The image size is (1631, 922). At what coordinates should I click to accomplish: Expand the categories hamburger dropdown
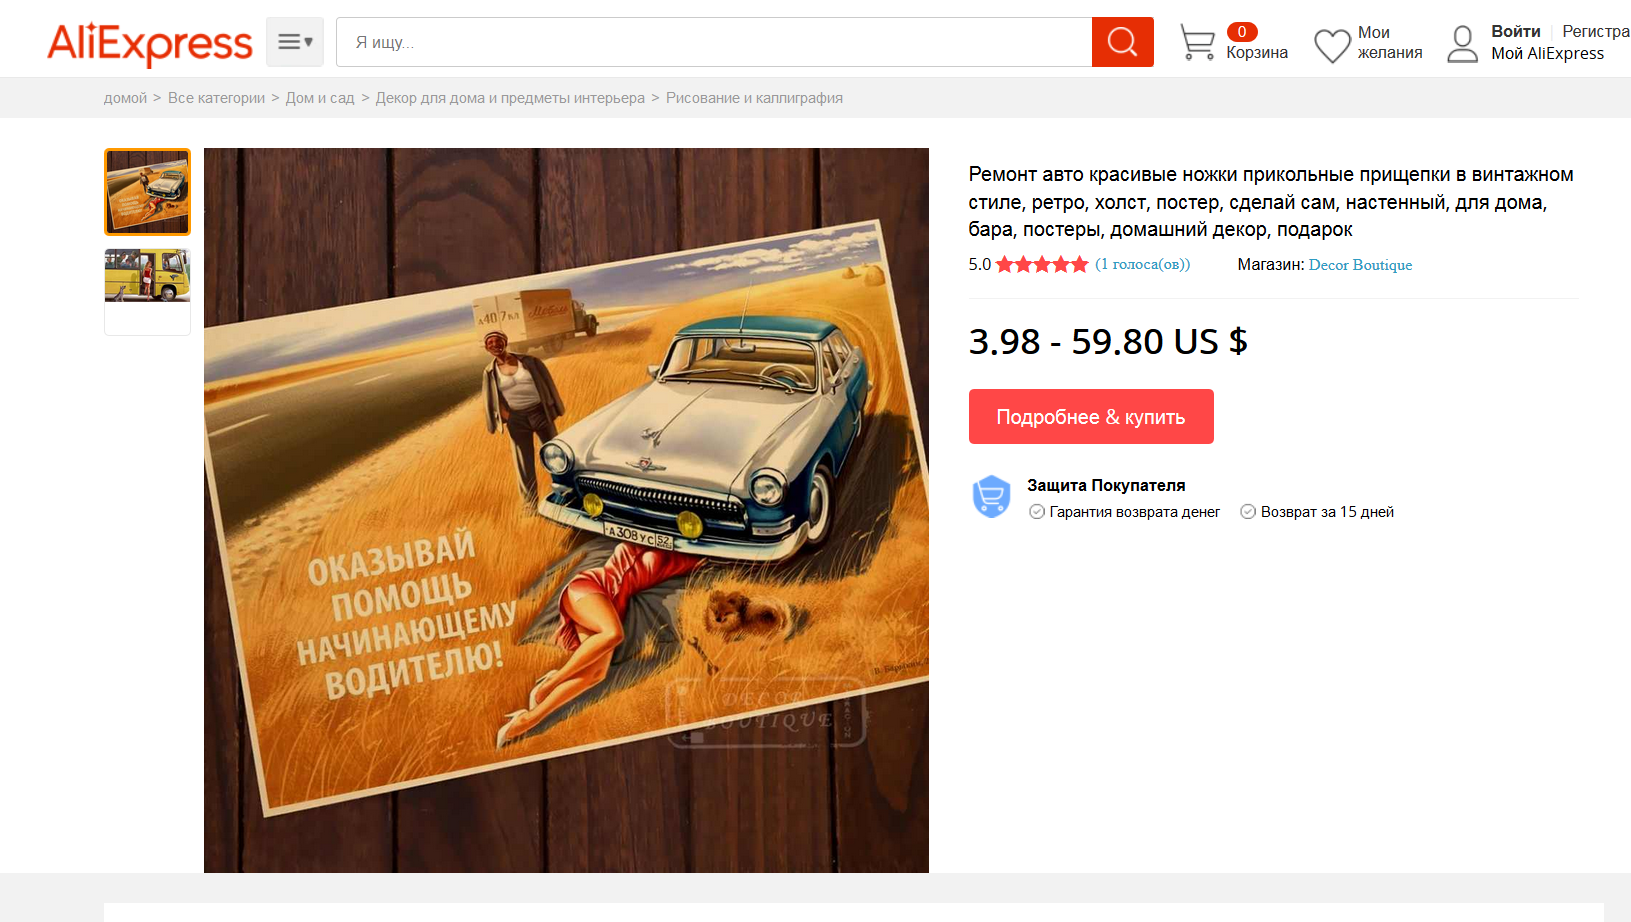tap(295, 42)
